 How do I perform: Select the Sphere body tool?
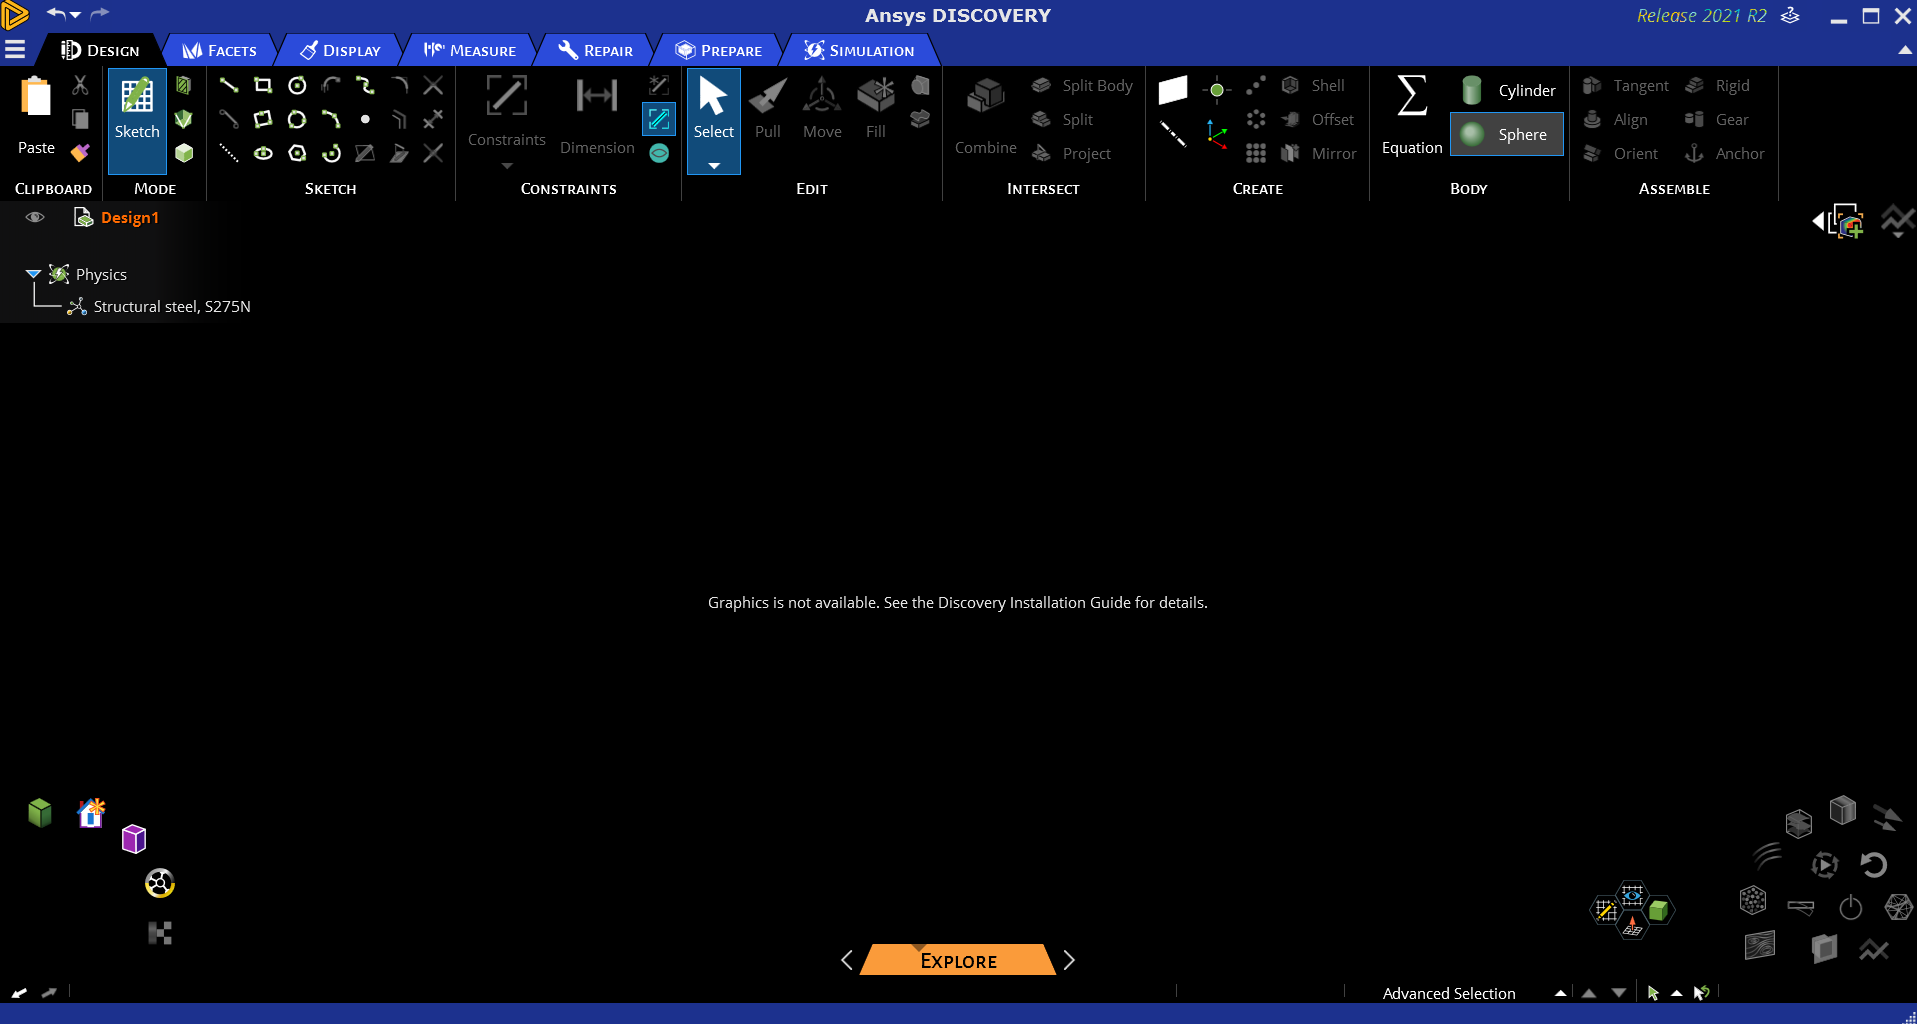point(1507,134)
